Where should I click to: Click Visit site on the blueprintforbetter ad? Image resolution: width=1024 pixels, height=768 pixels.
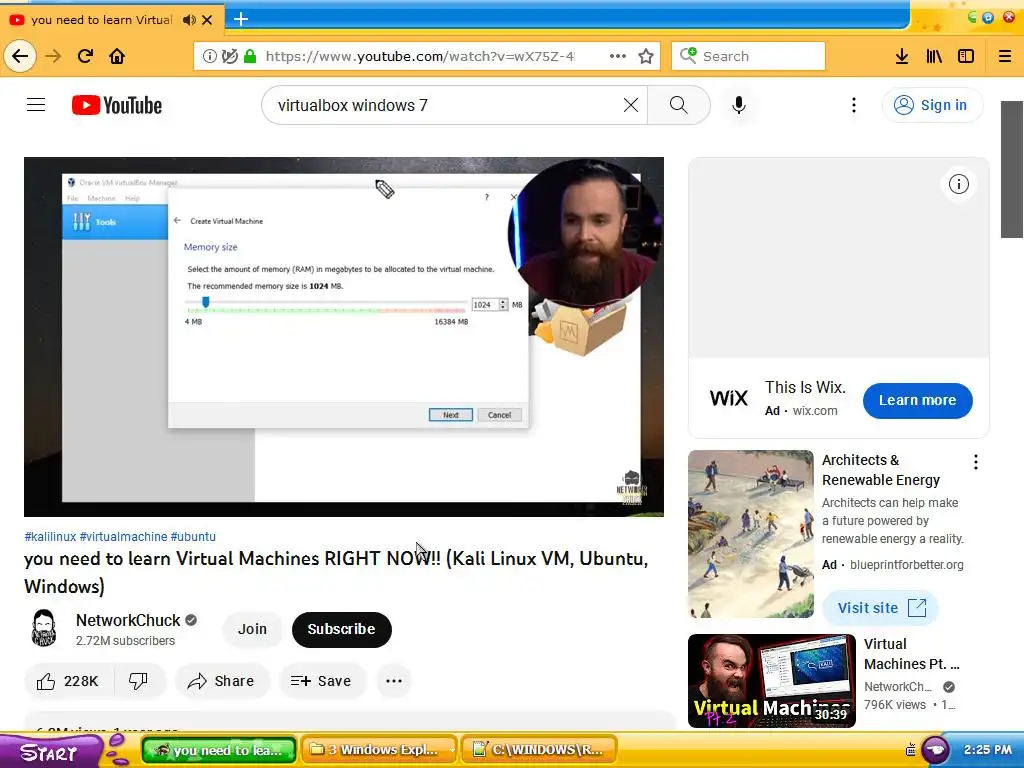[x=881, y=608]
